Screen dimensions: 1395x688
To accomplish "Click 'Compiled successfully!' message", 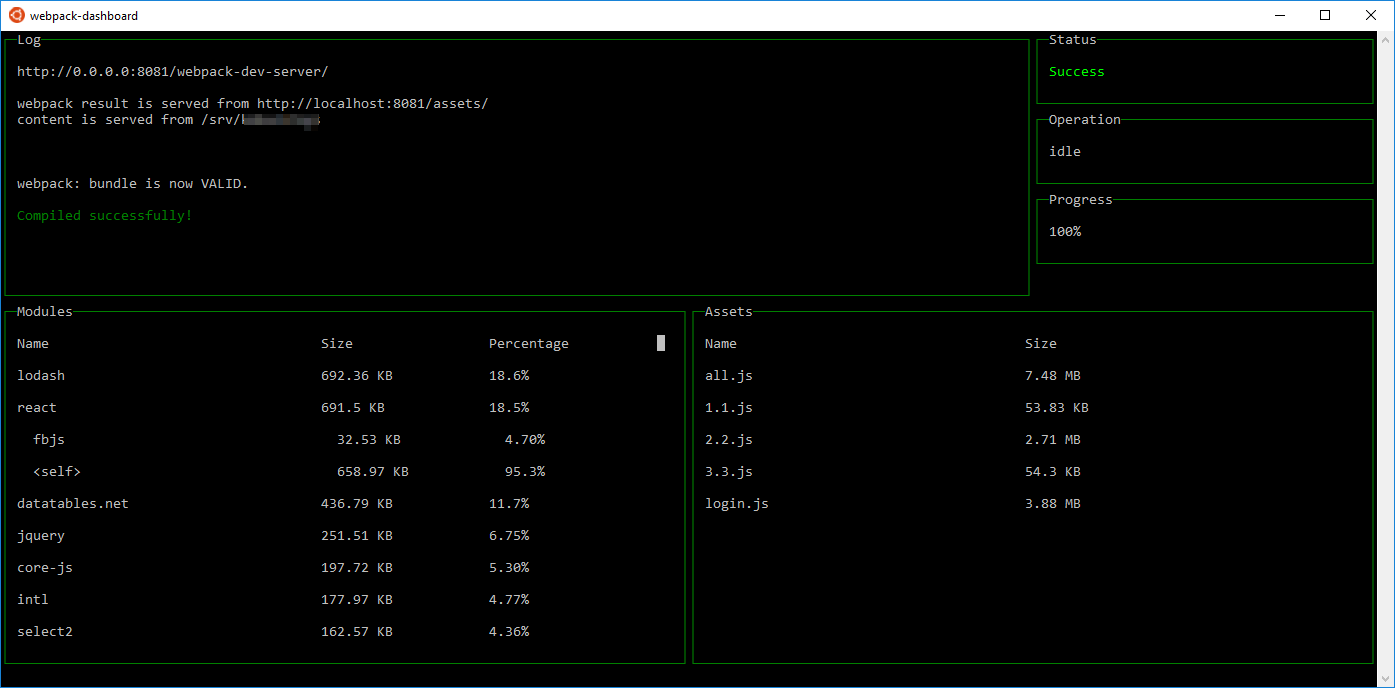I will pos(104,216).
